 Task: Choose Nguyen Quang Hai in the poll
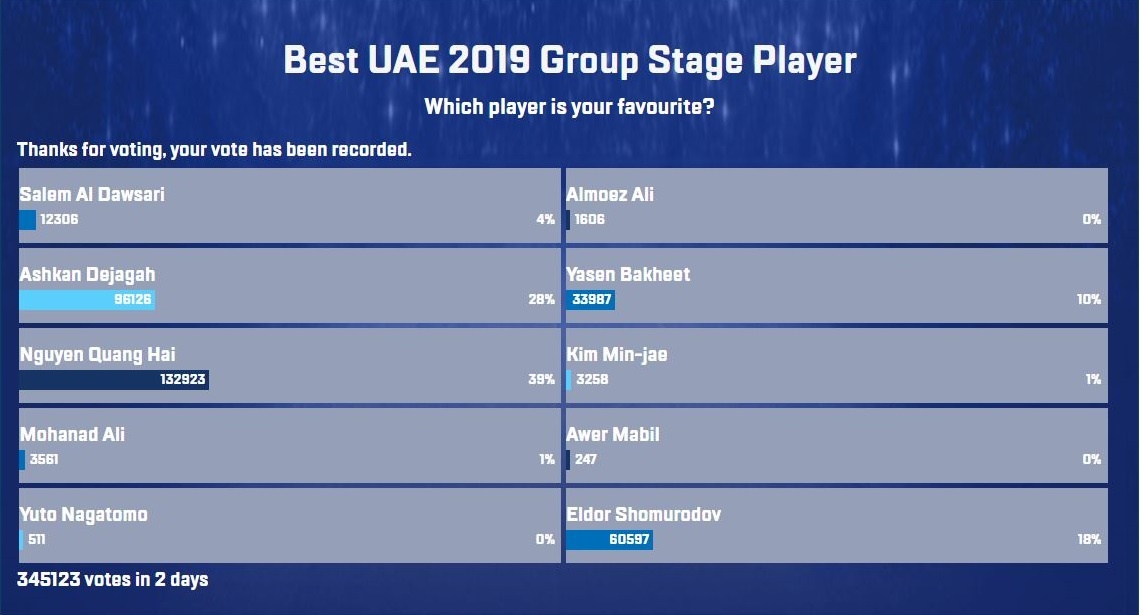click(x=98, y=355)
